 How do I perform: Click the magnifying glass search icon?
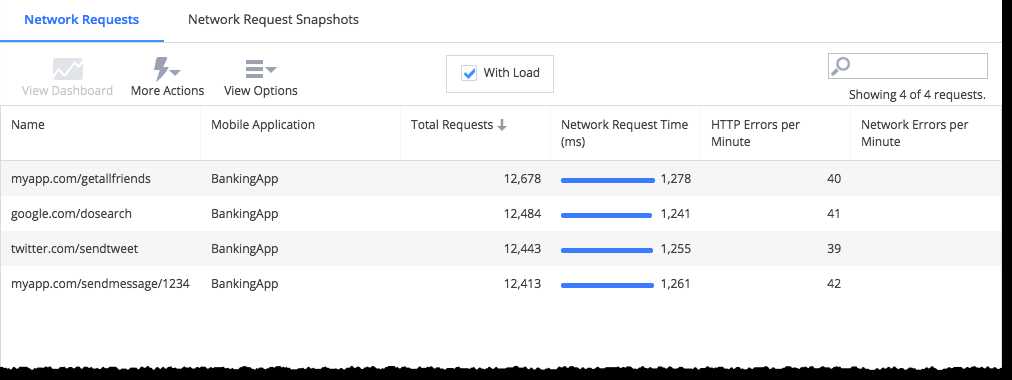[x=840, y=66]
